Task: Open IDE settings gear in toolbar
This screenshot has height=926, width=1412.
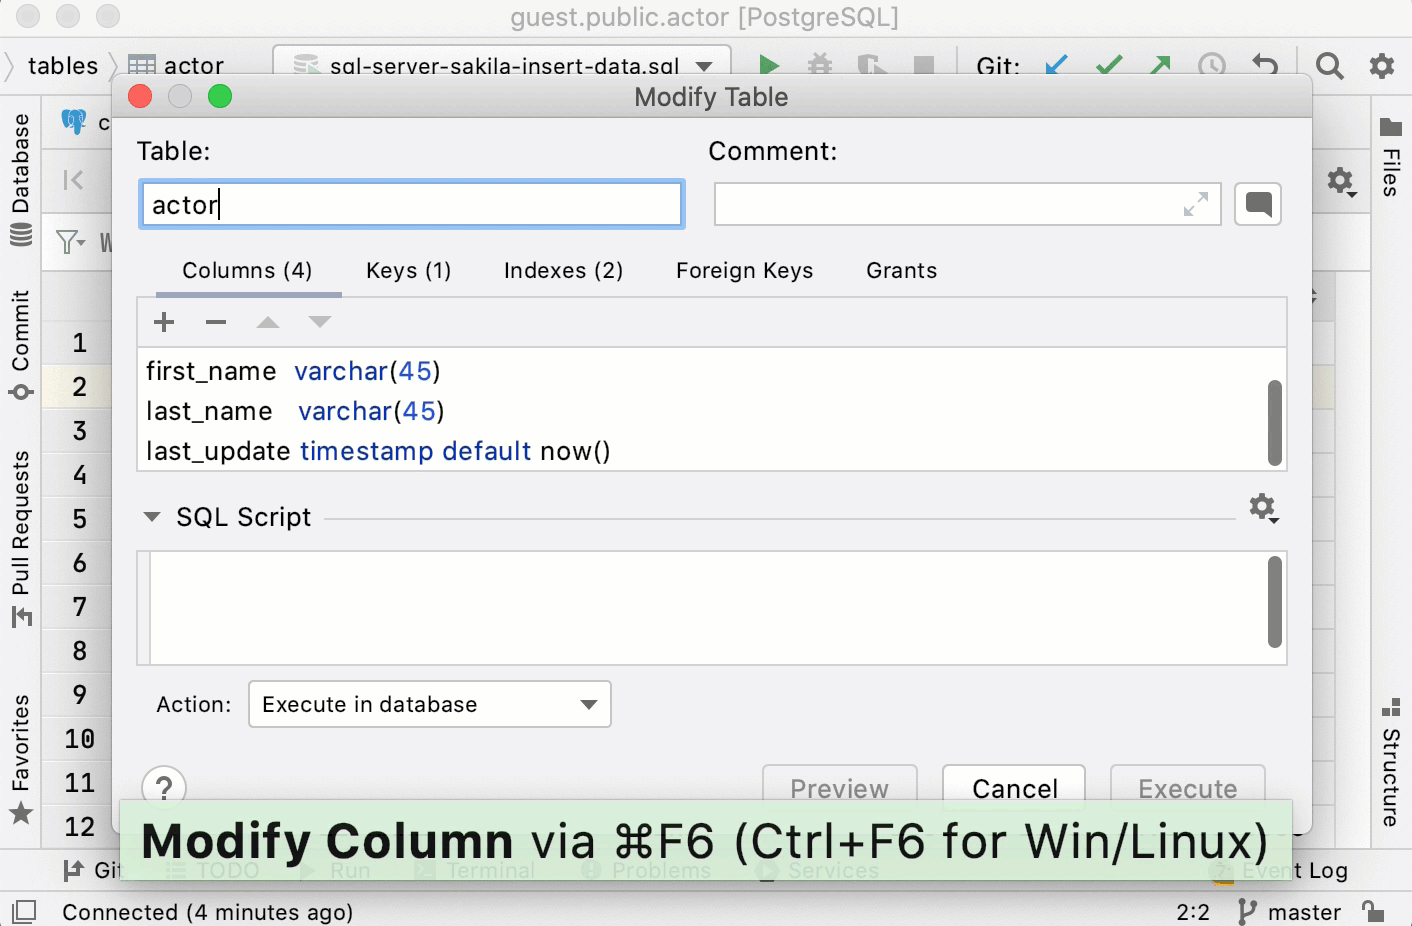Action: pyautogui.click(x=1382, y=66)
